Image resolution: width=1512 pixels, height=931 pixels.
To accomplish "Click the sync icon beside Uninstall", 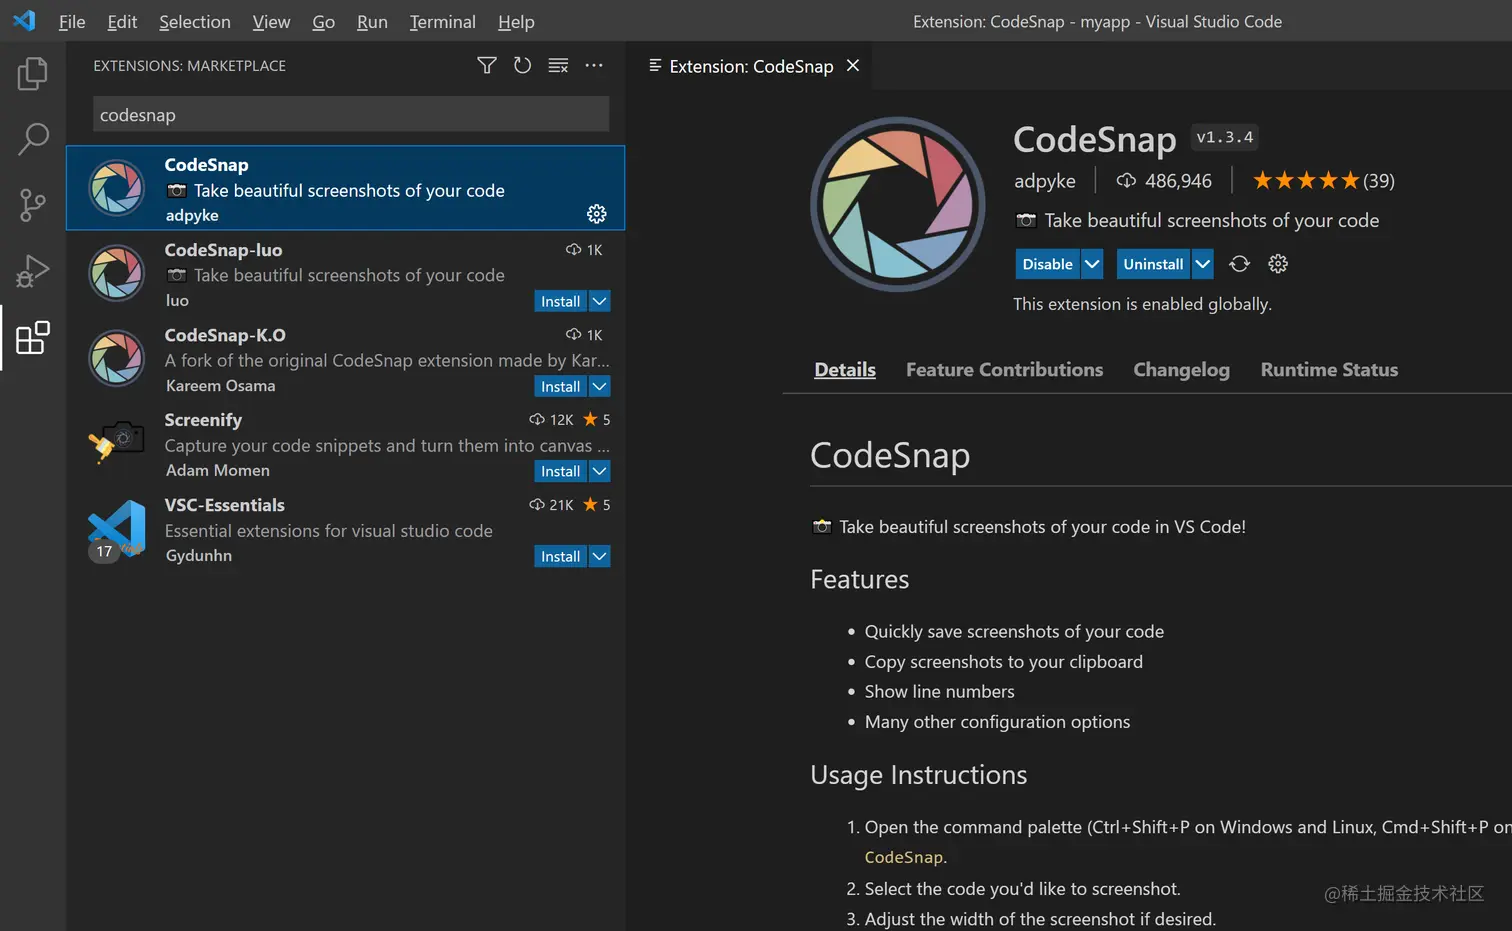I will click(1240, 264).
